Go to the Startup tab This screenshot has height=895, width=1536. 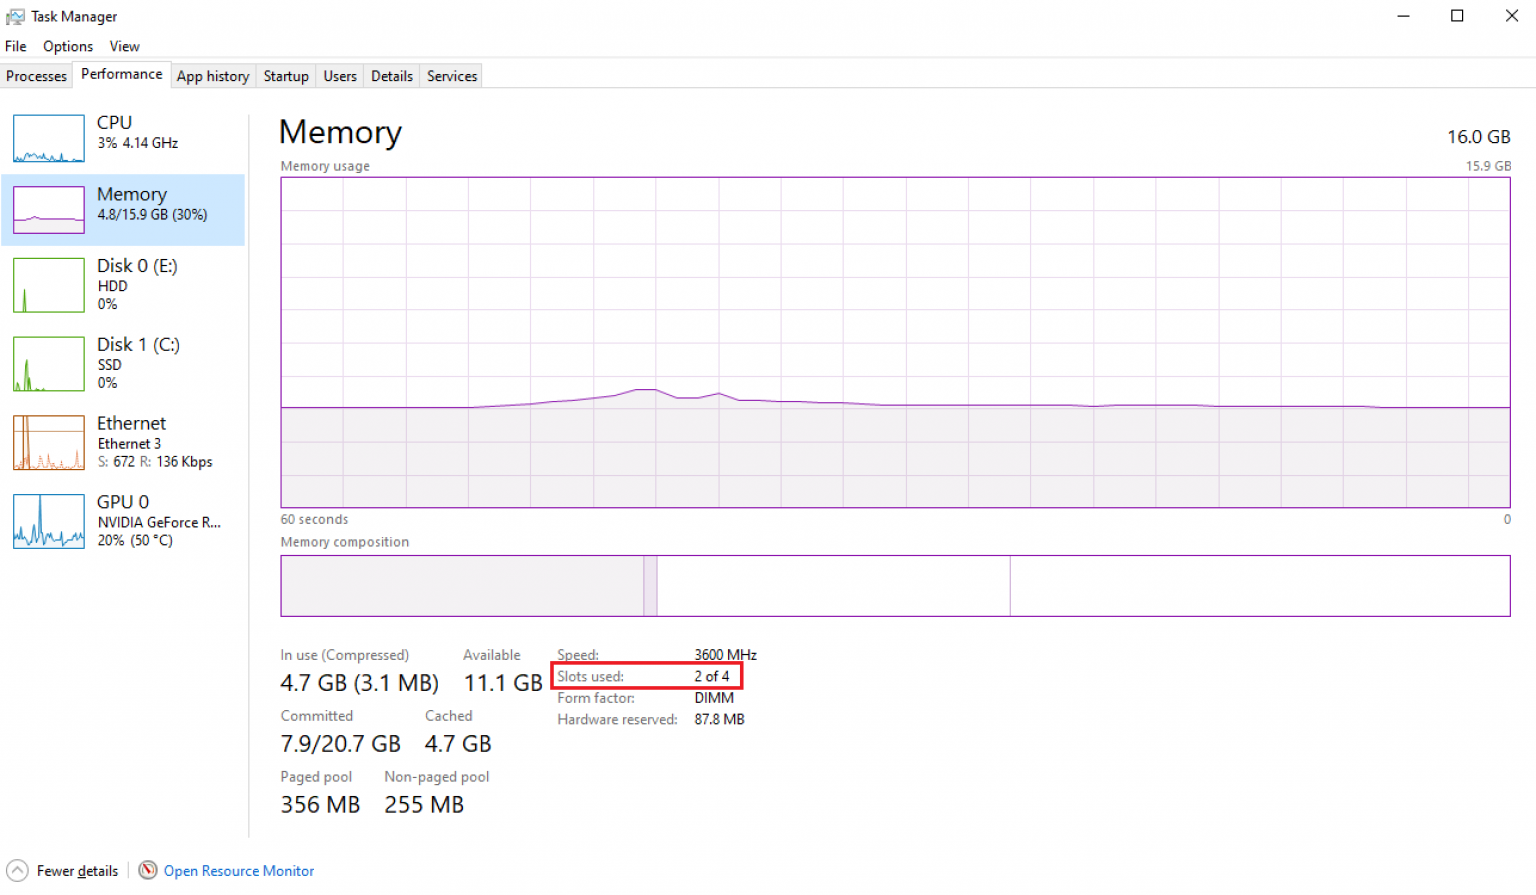tap(286, 76)
